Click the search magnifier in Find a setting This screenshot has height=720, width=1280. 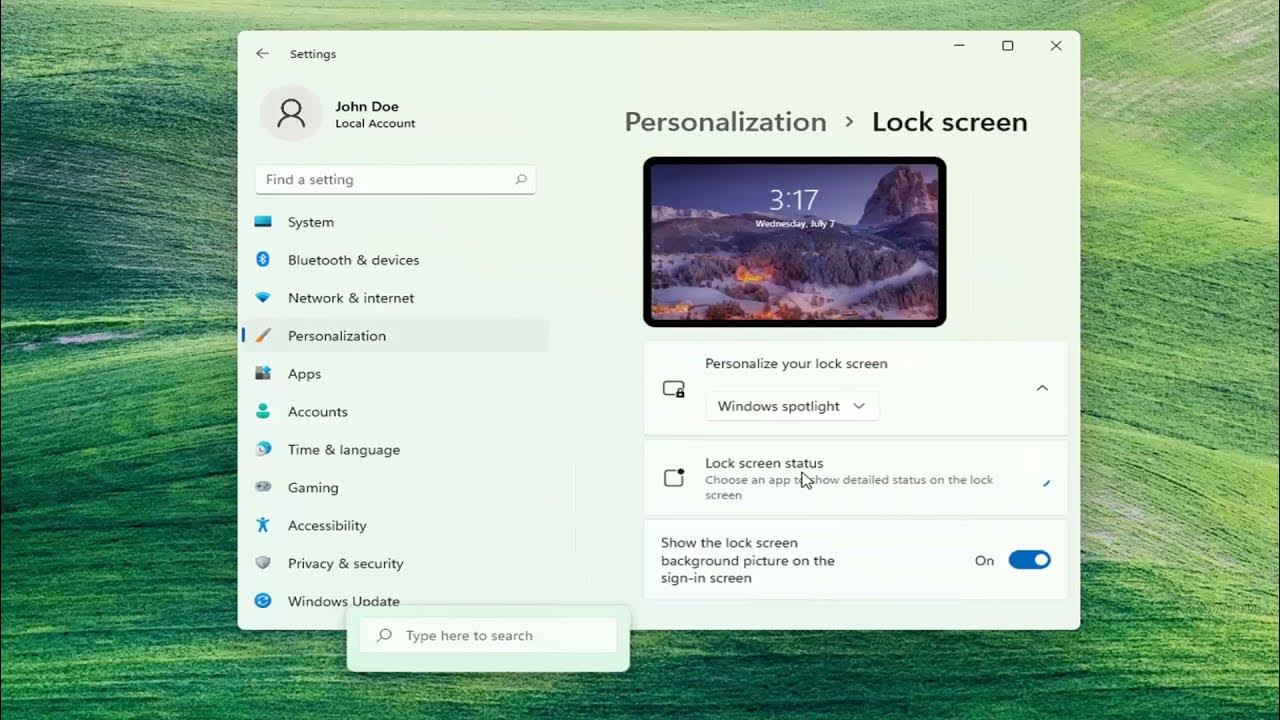[x=521, y=180]
